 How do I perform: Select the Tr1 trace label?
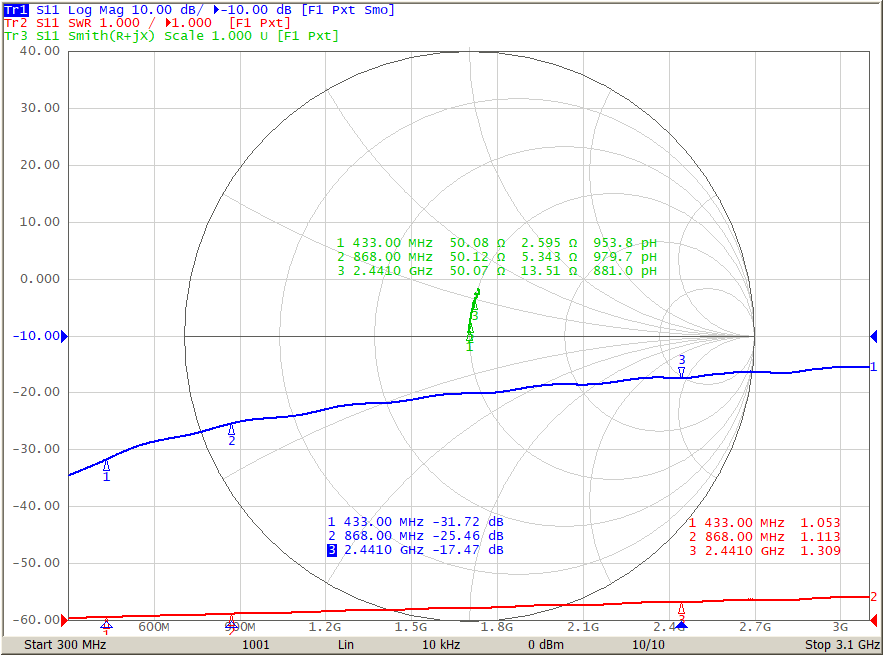point(12,9)
